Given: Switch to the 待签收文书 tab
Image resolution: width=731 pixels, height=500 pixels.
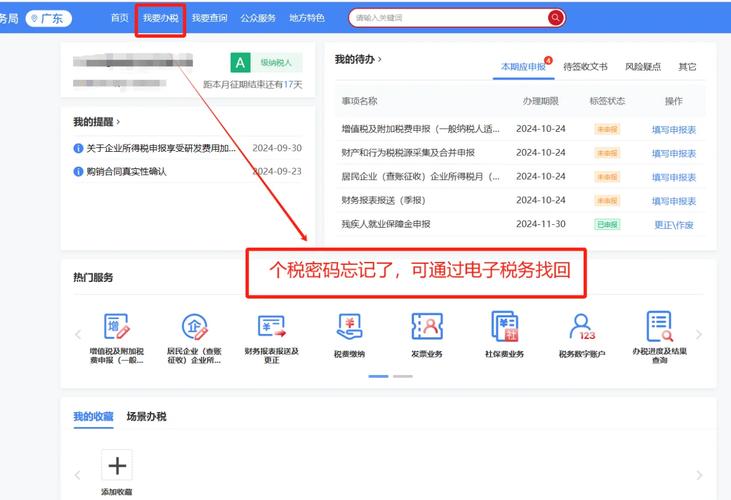Looking at the screenshot, I should (x=585, y=67).
